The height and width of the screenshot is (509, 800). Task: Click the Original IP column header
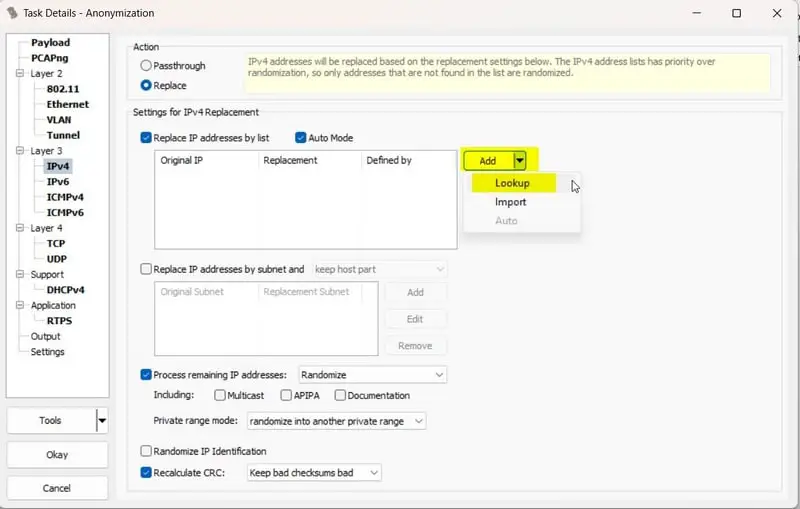[207, 160]
